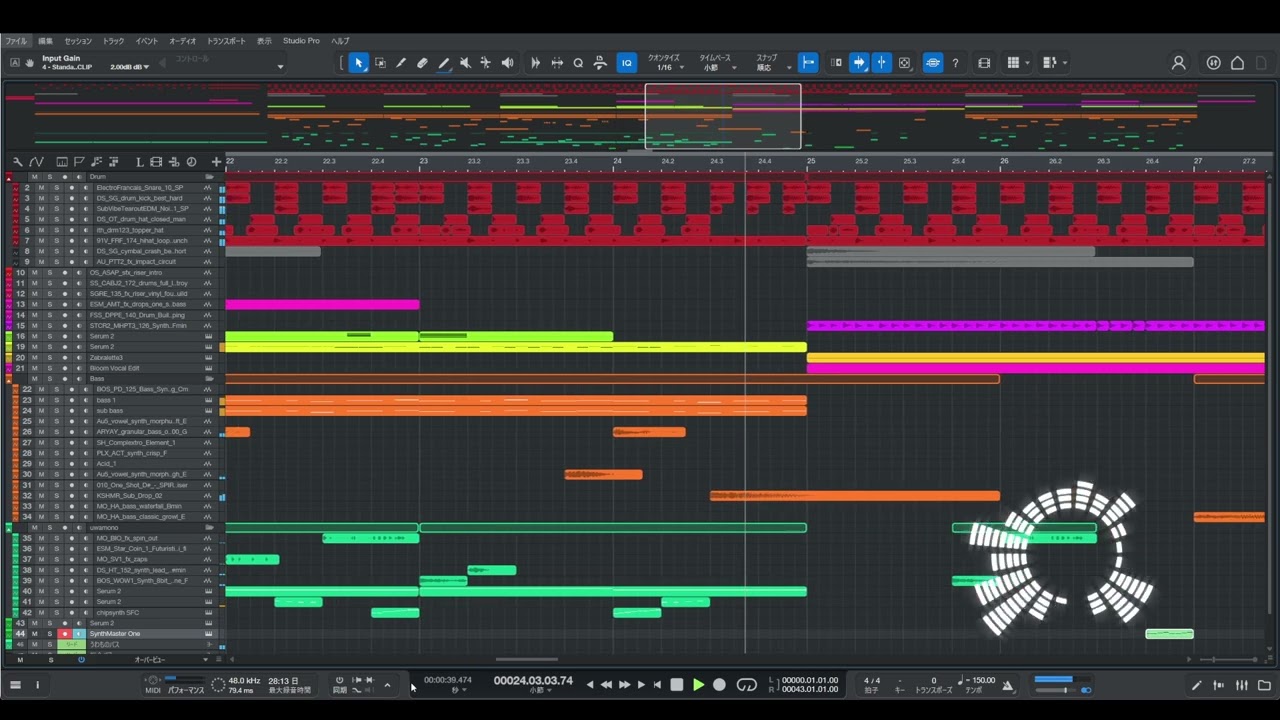1280x720 pixels.
Task: Toggle the blue snap-to-grid button
Action: [809, 63]
